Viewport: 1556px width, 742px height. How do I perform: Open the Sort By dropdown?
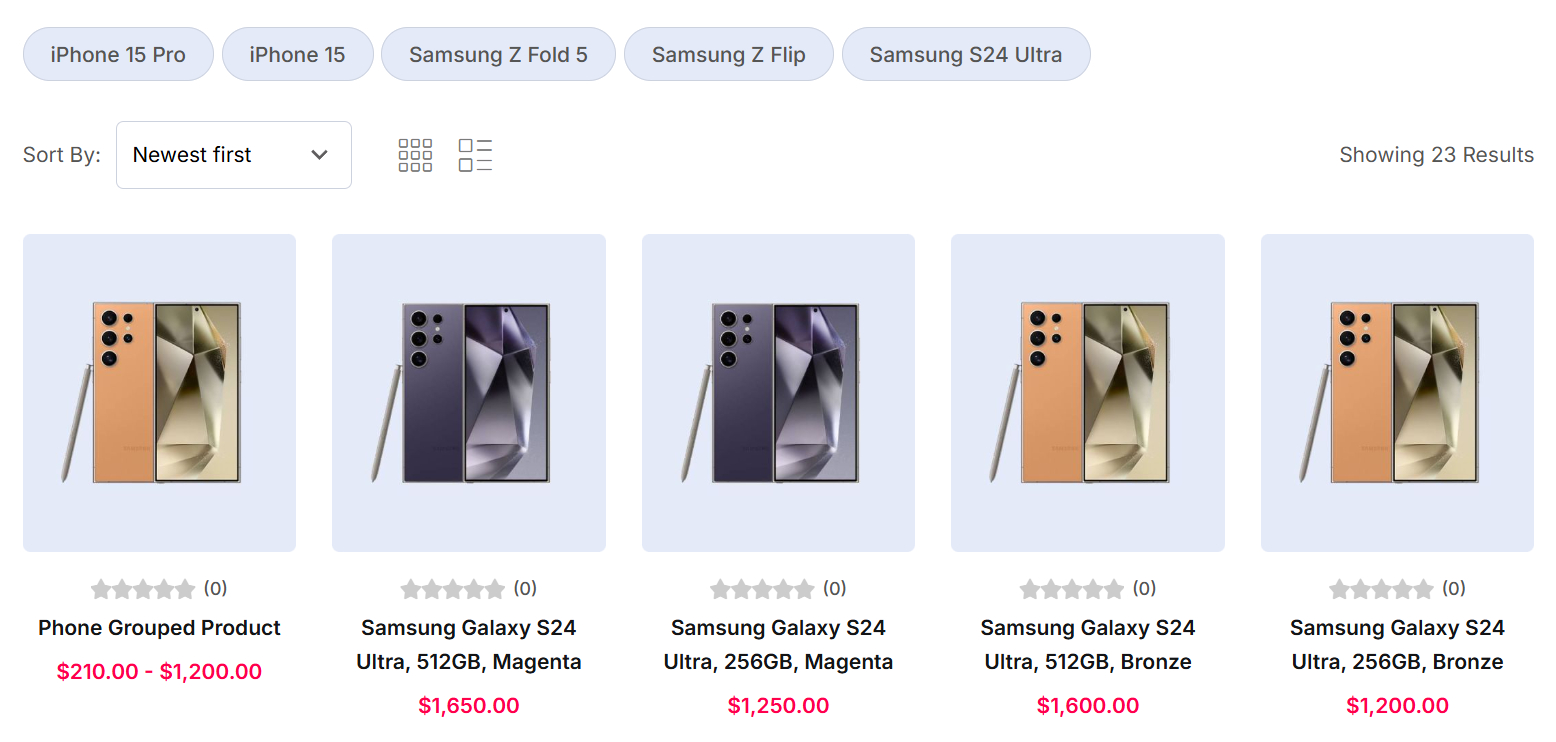coord(233,155)
